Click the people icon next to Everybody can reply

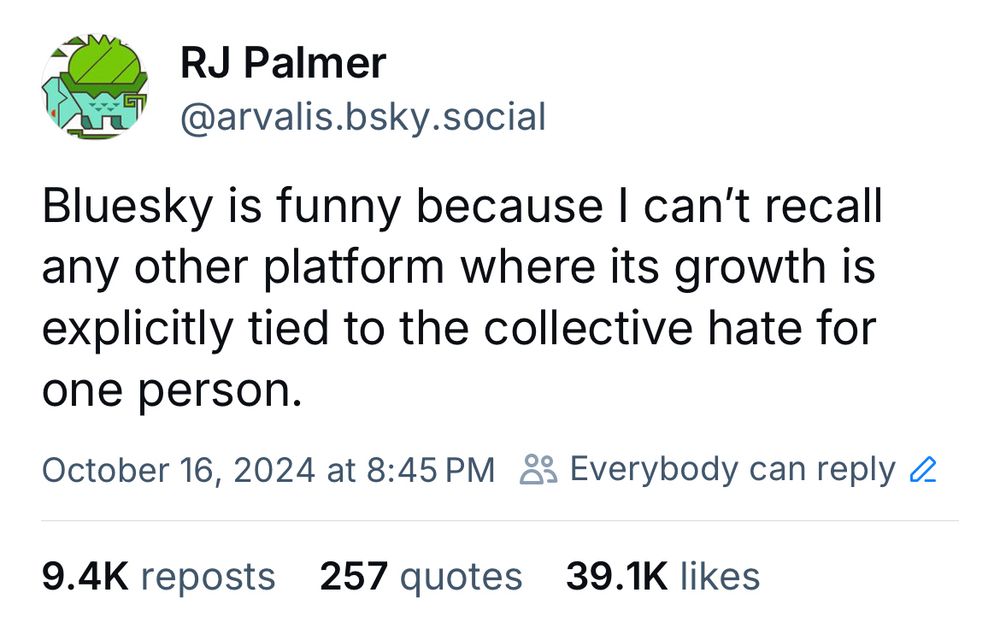pyautogui.click(x=538, y=470)
